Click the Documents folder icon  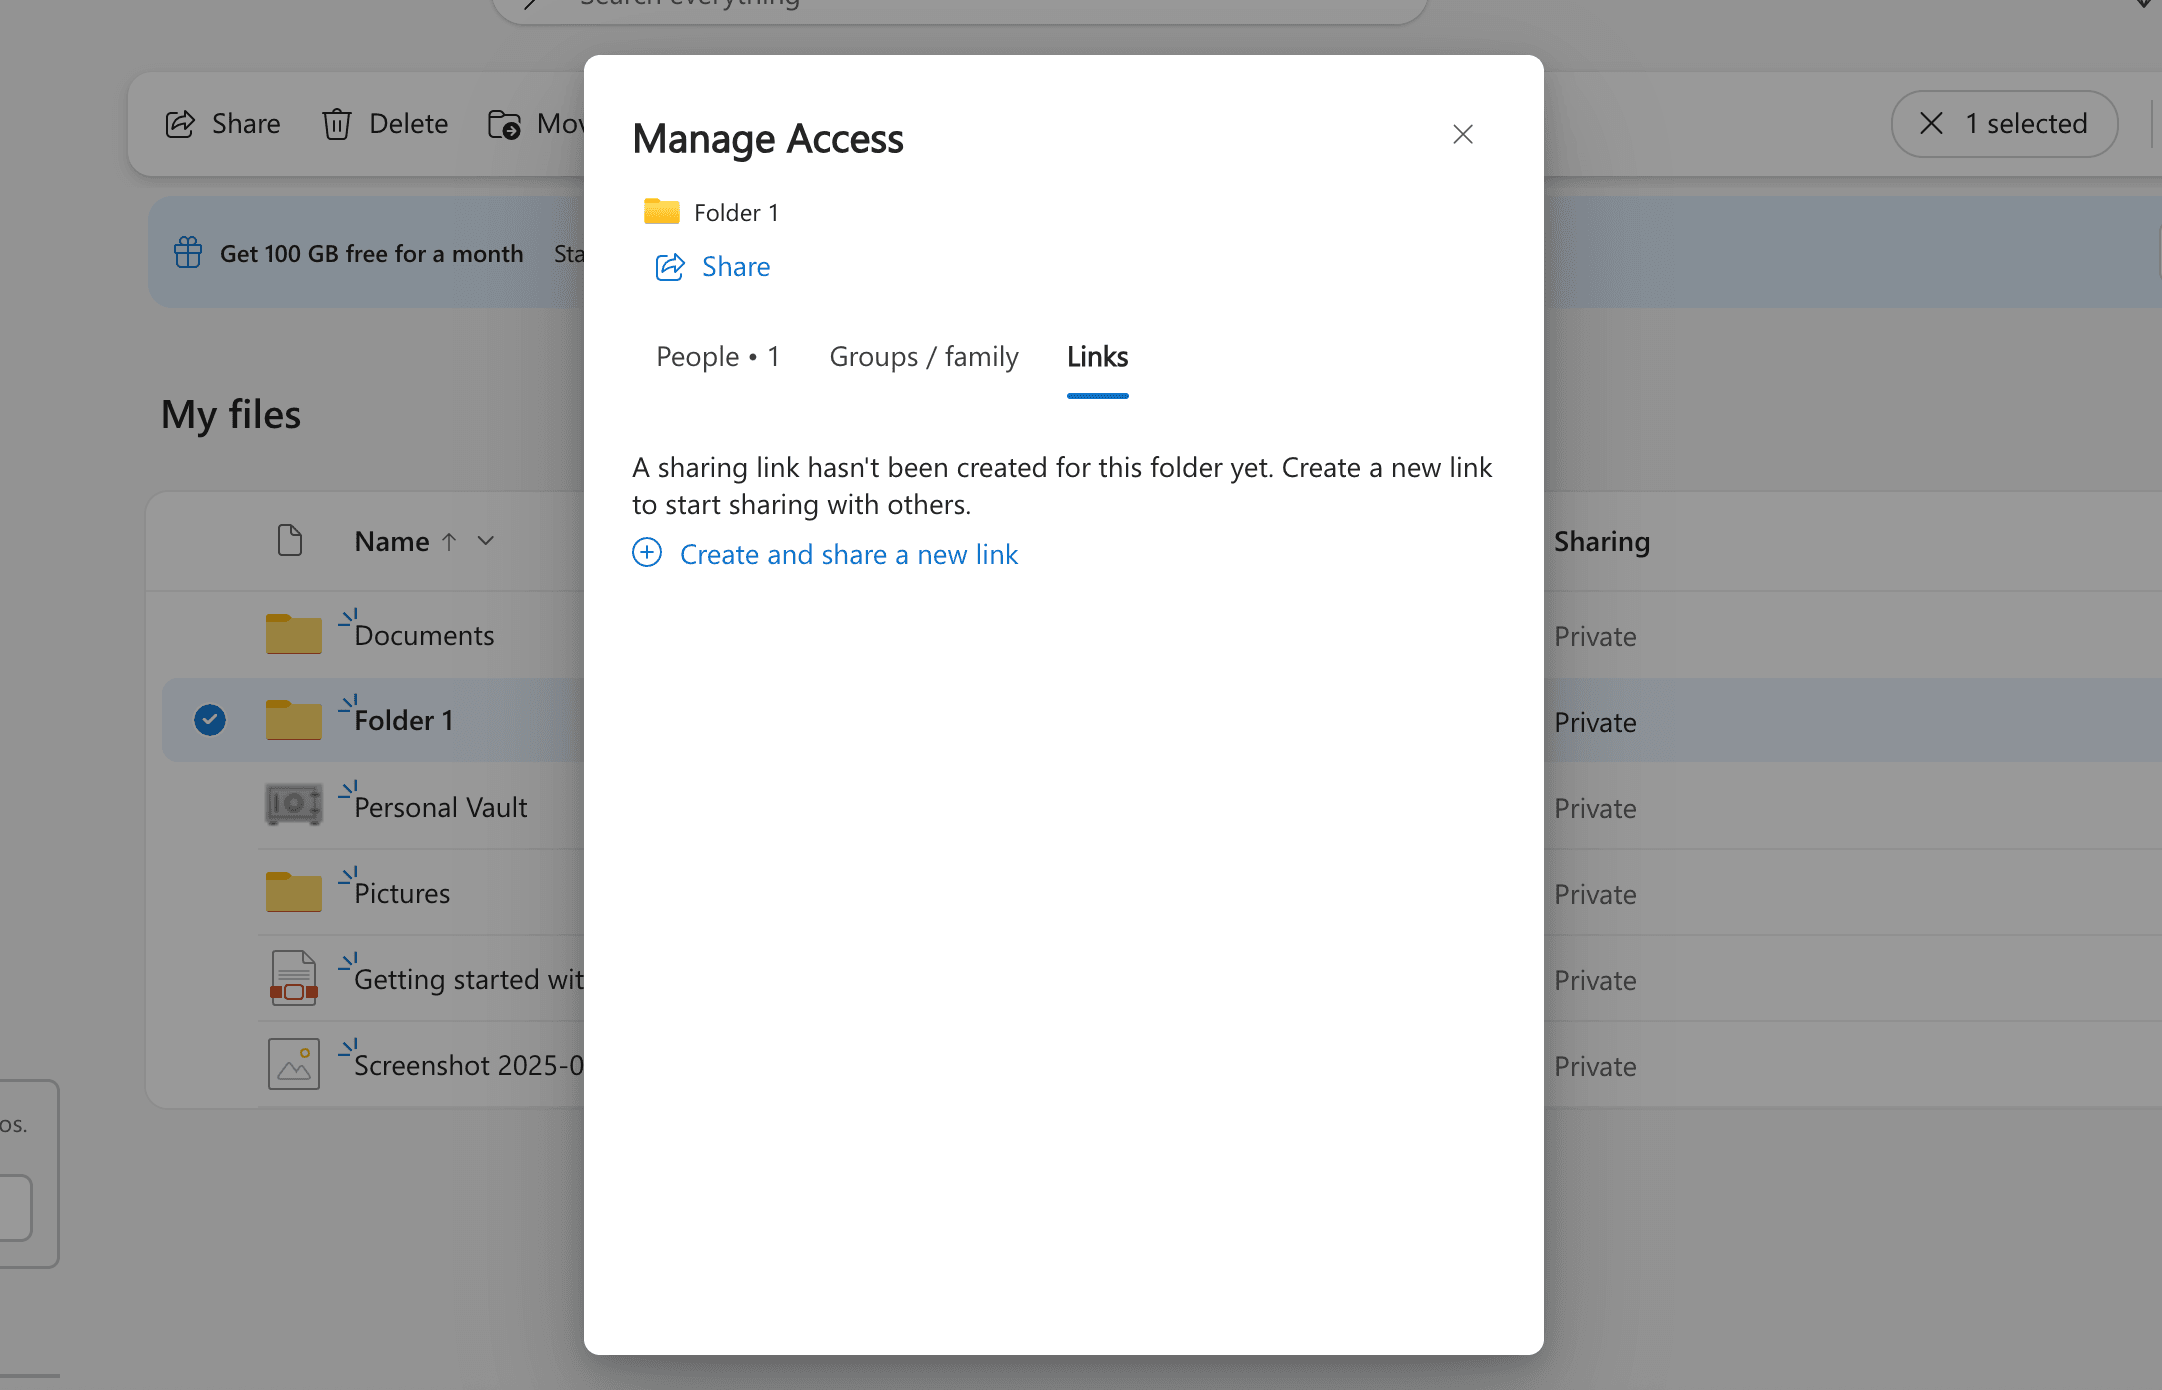[292, 632]
